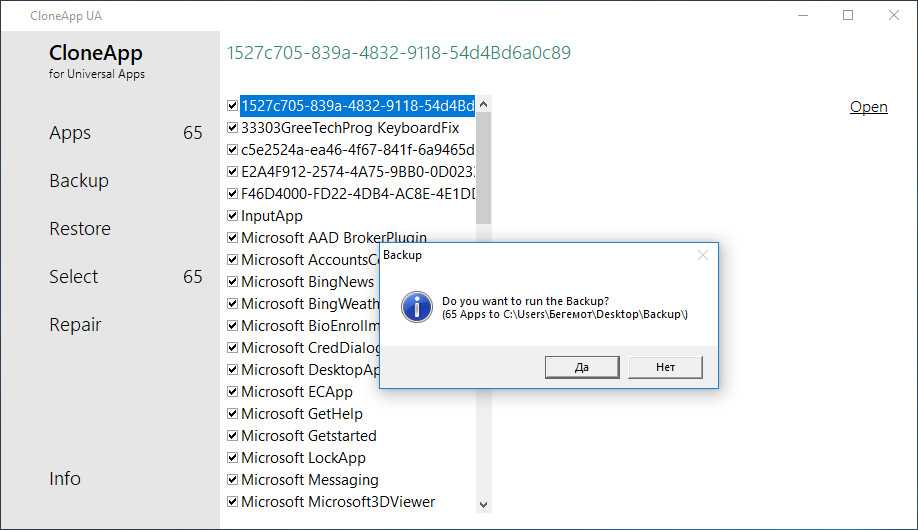Viewport: 918px width, 530px height.
Task: Click the list scroll down arrow
Action: click(484, 505)
